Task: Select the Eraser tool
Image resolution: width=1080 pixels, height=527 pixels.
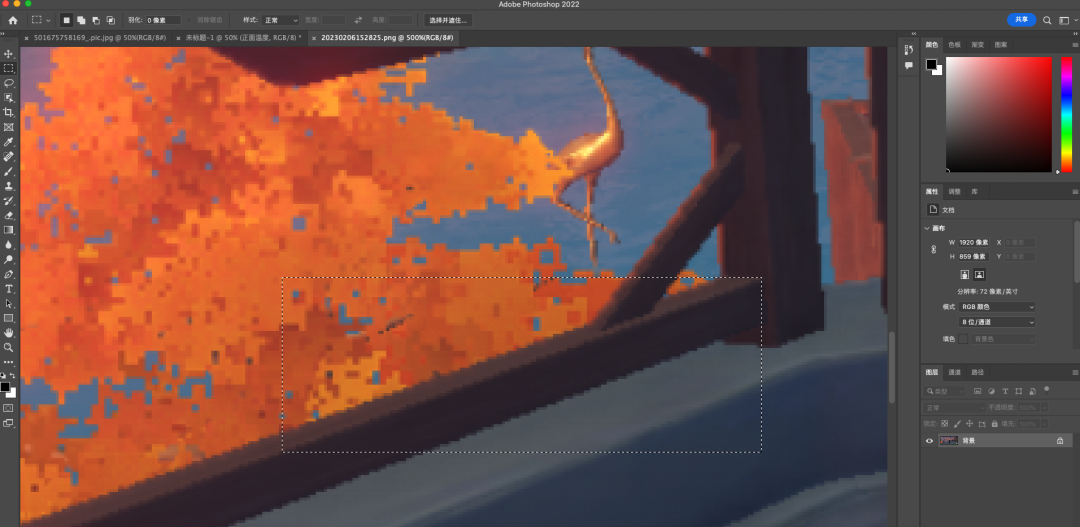Action: 9,216
